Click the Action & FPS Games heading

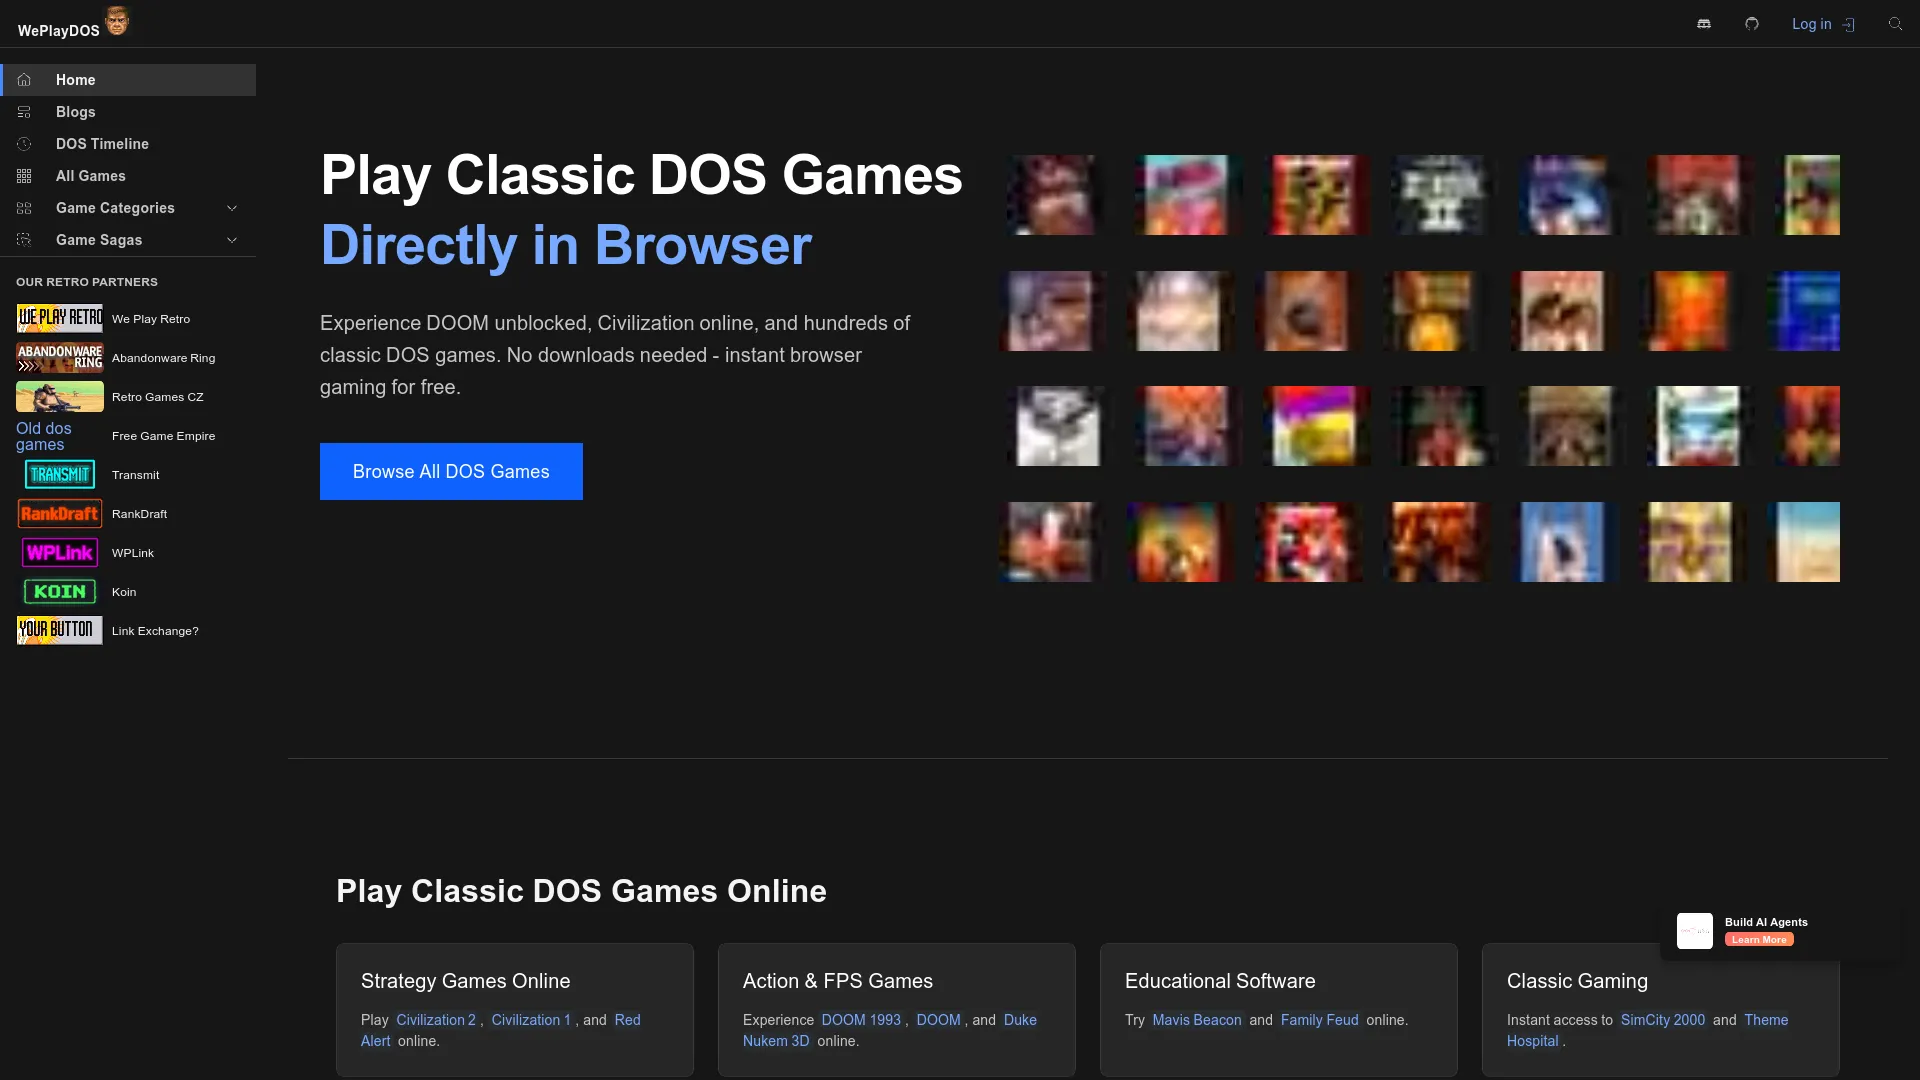pos(837,981)
